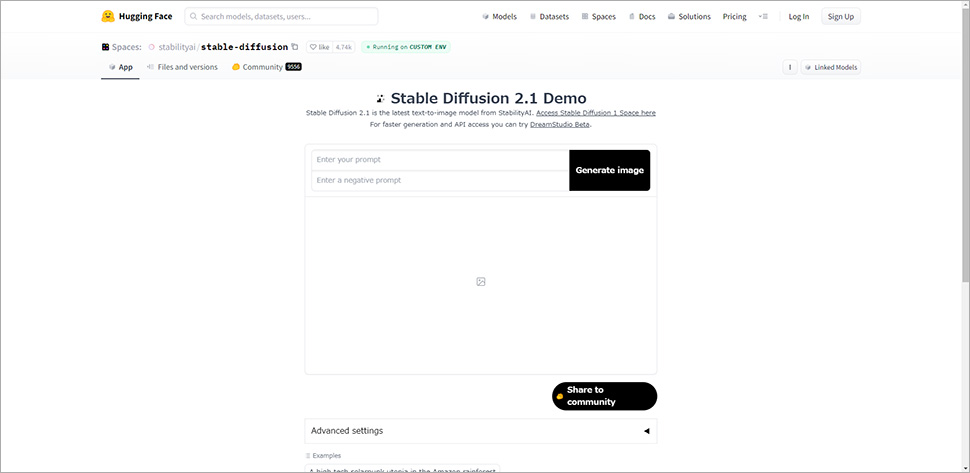Expand the Advanced settings section
Viewport: 970px width, 473px height.
pos(481,431)
